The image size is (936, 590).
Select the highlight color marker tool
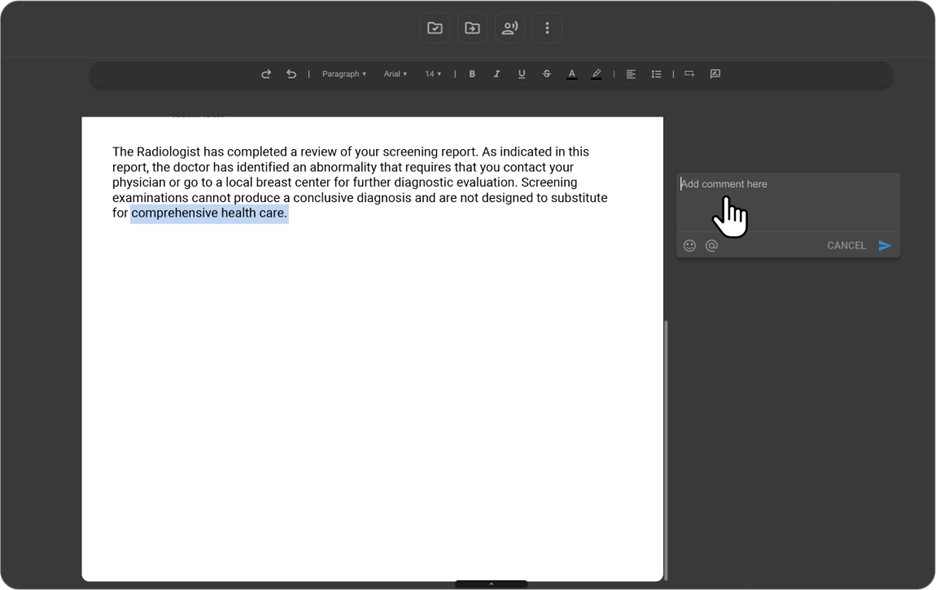[596, 74]
